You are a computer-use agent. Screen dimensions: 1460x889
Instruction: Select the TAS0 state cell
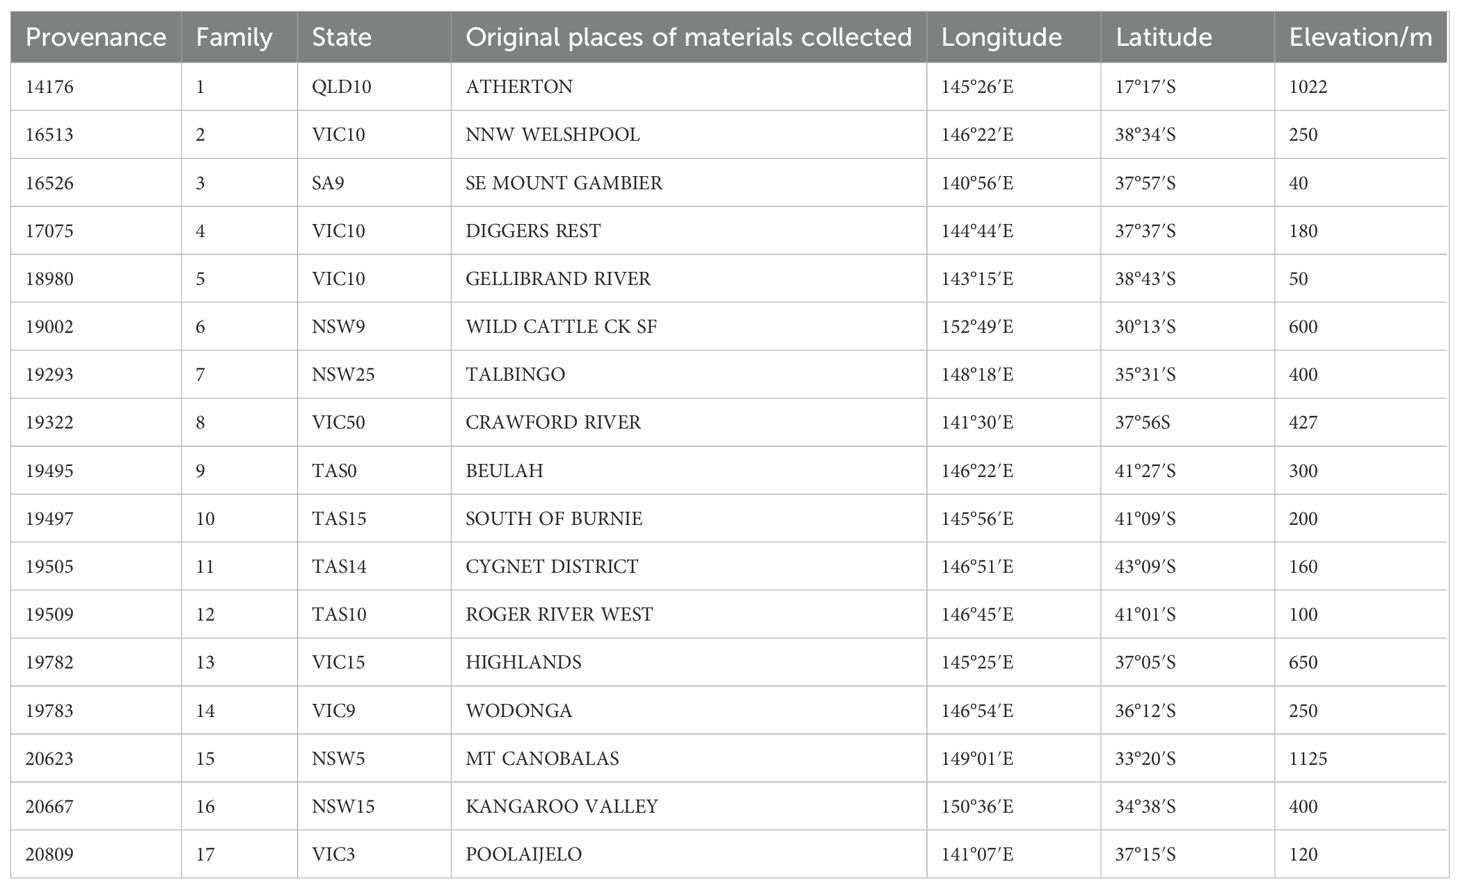[334, 471]
